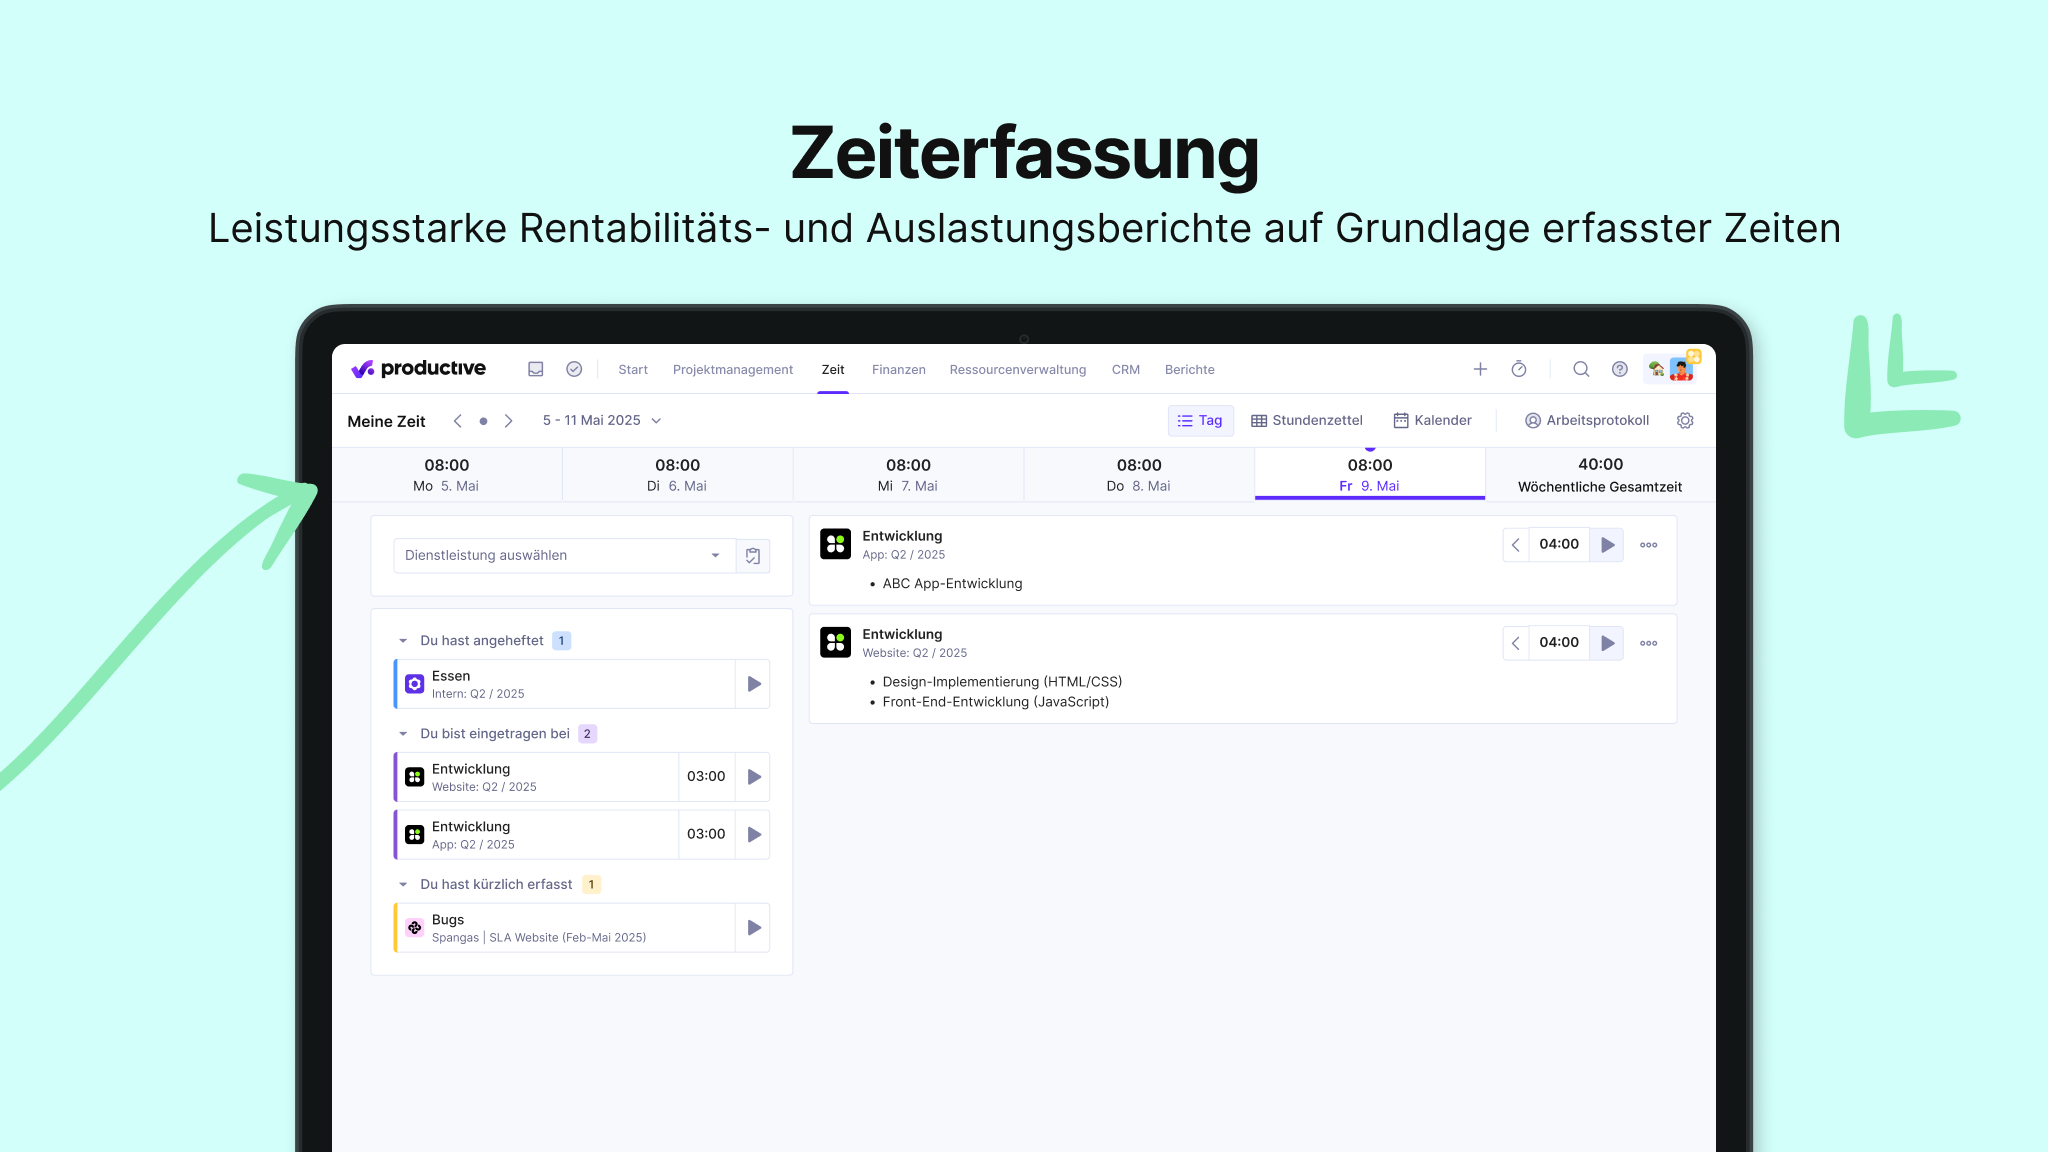Click the help question mark icon
The image size is (2048, 1152).
[1619, 369]
